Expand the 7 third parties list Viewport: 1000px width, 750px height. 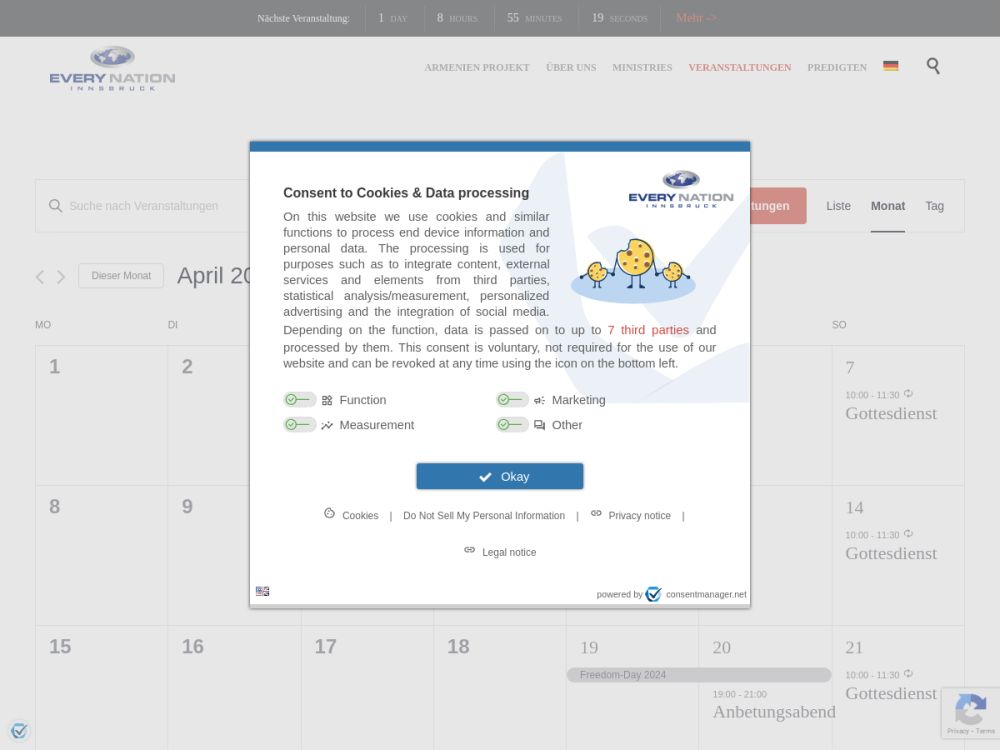coord(648,330)
